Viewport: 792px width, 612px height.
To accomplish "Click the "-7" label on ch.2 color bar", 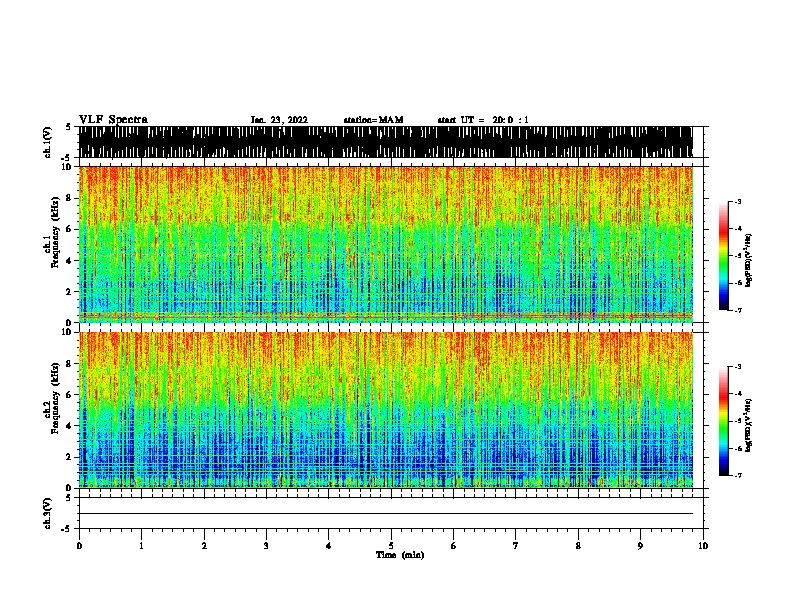I will [x=737, y=475].
